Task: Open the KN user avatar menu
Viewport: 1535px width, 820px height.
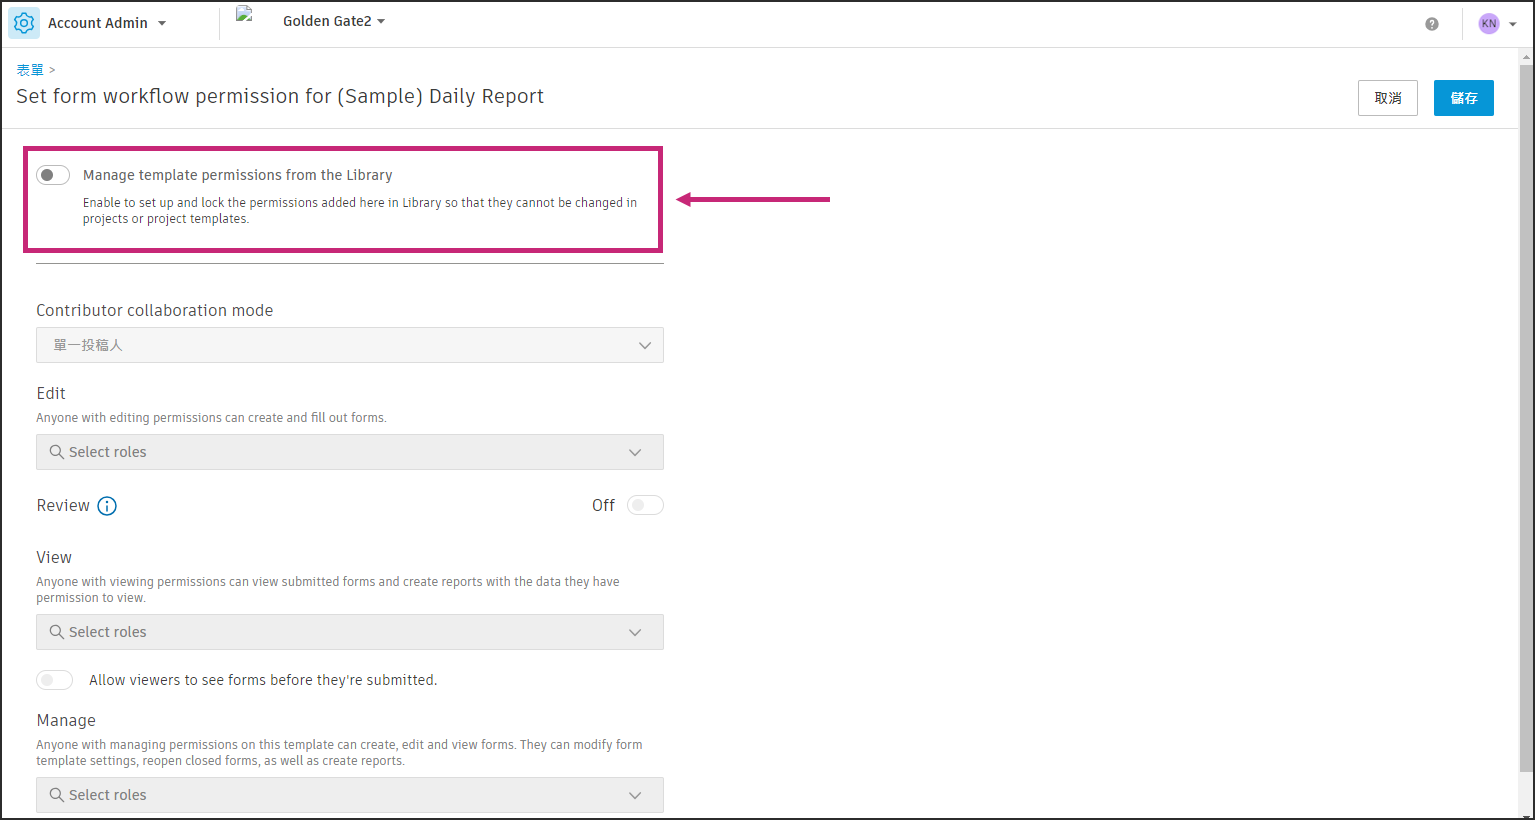Action: pos(1496,24)
